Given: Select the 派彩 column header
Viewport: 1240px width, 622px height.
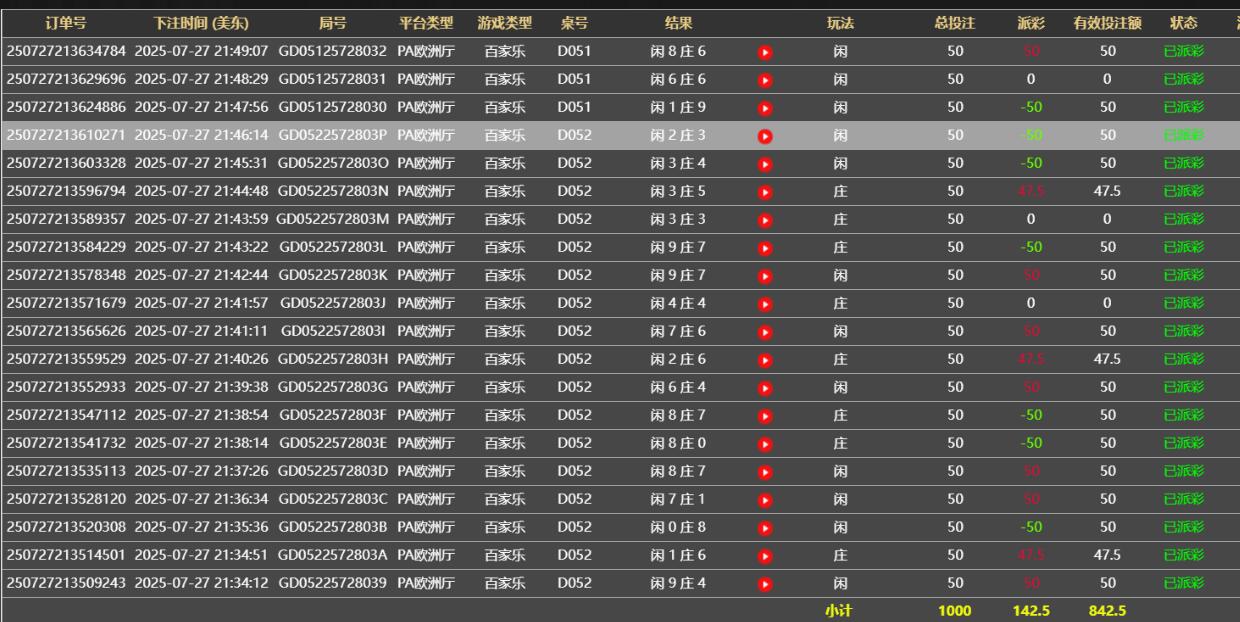Looking at the screenshot, I should (x=1031, y=23).
